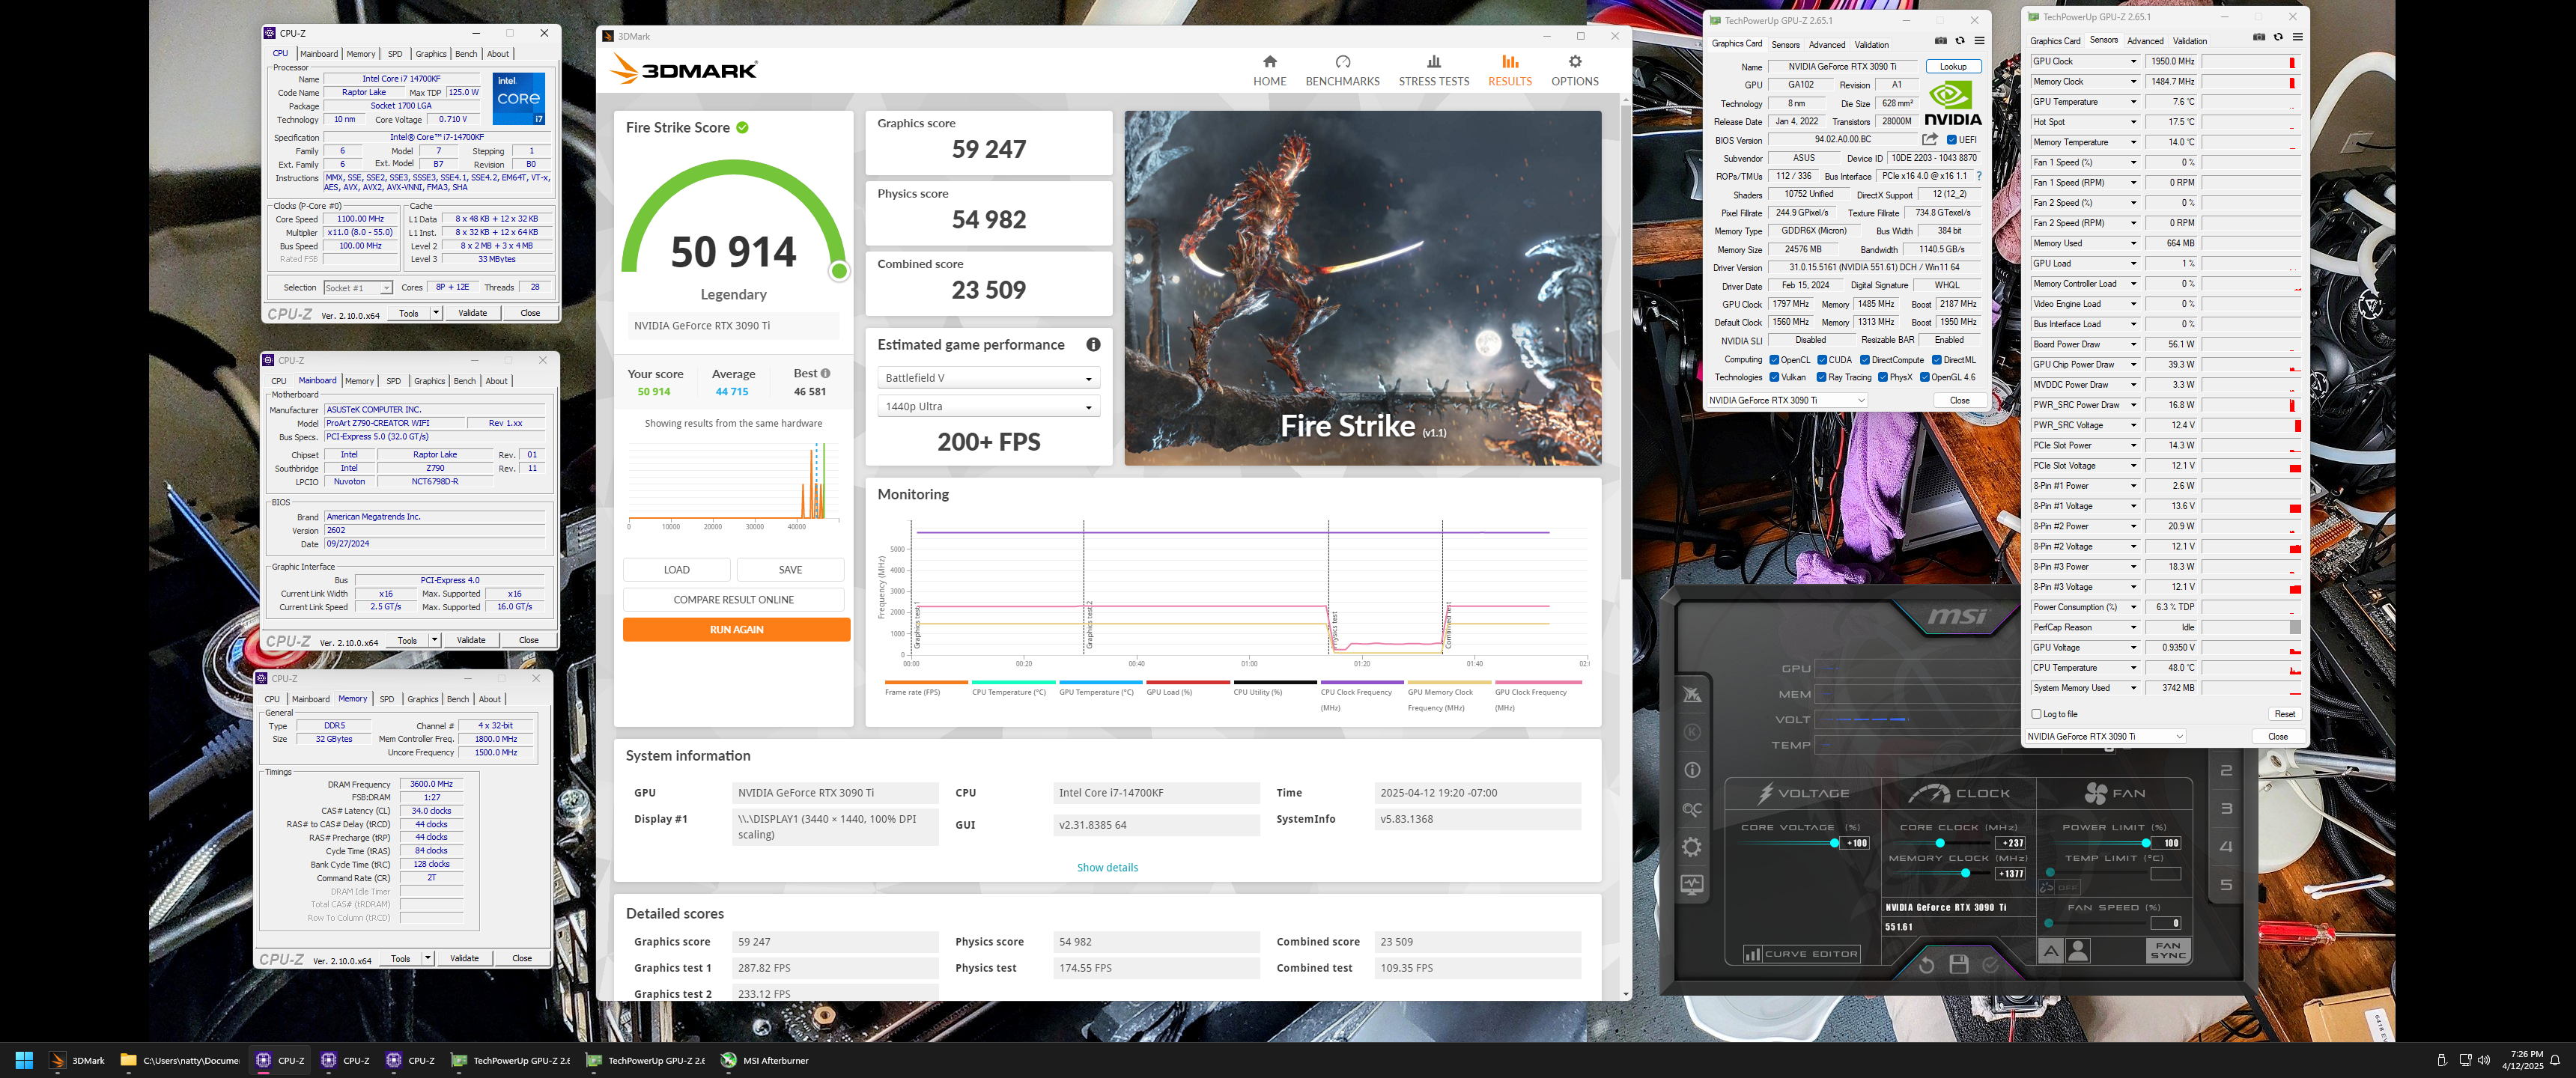Click the camera screenshot icon in the GPU-Z Graphics Card window

[1940, 41]
